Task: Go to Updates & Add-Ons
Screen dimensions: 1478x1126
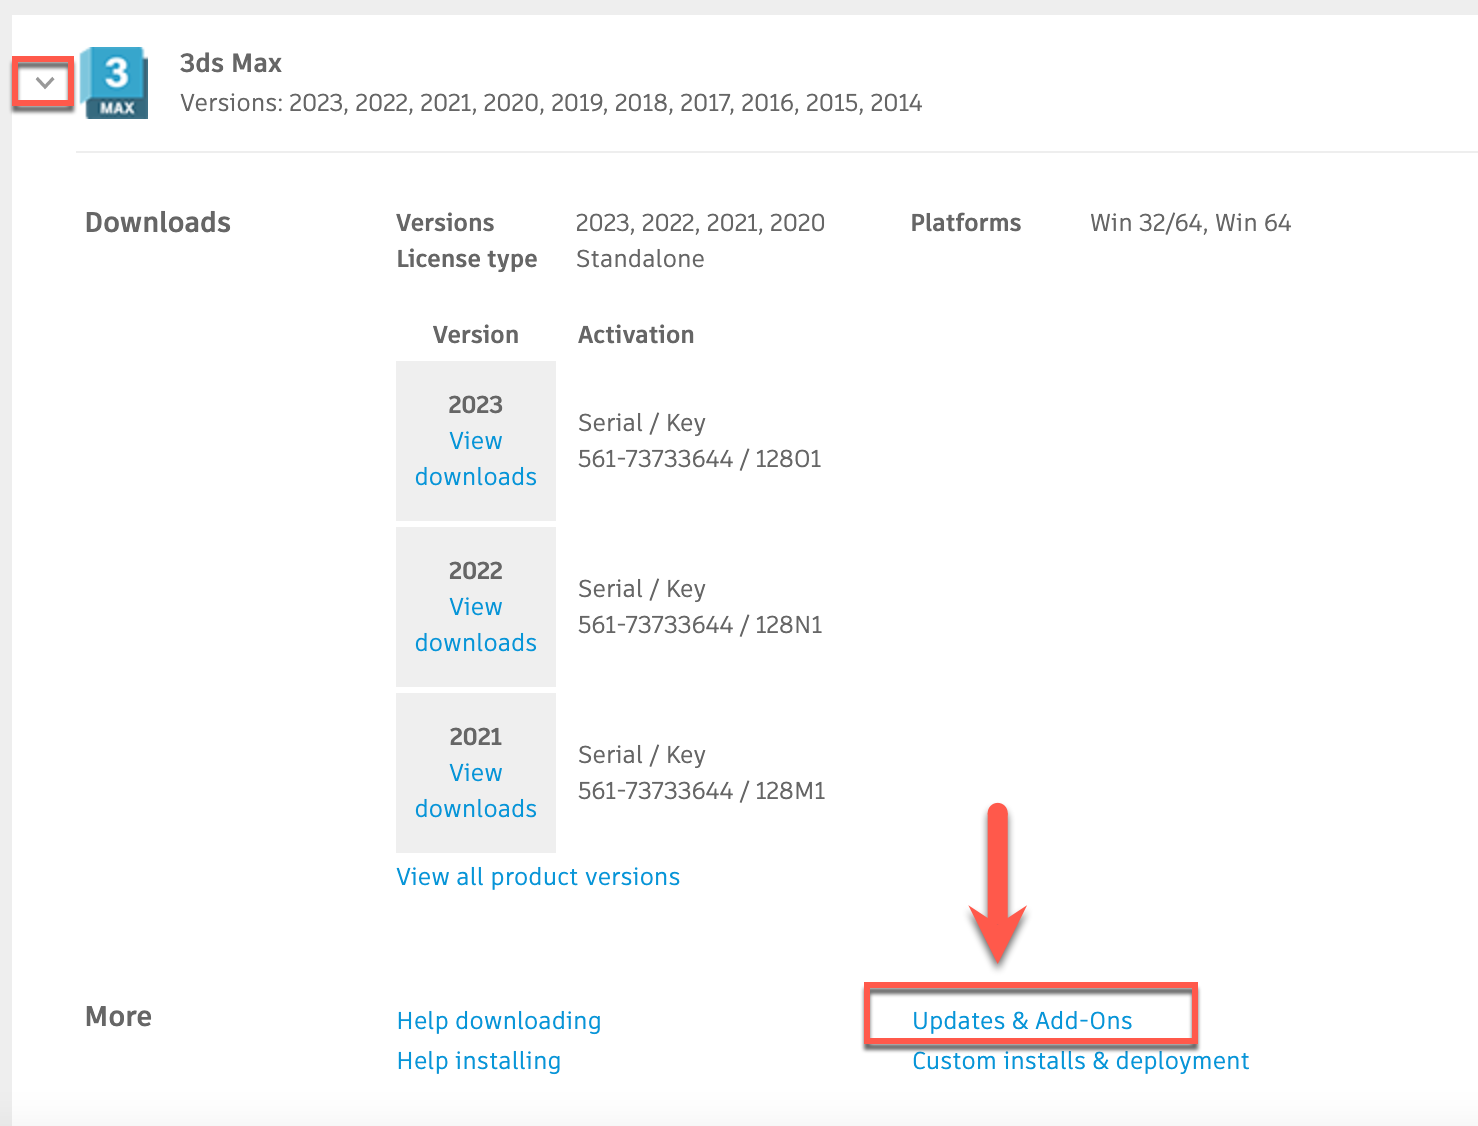Action: click(1022, 1021)
